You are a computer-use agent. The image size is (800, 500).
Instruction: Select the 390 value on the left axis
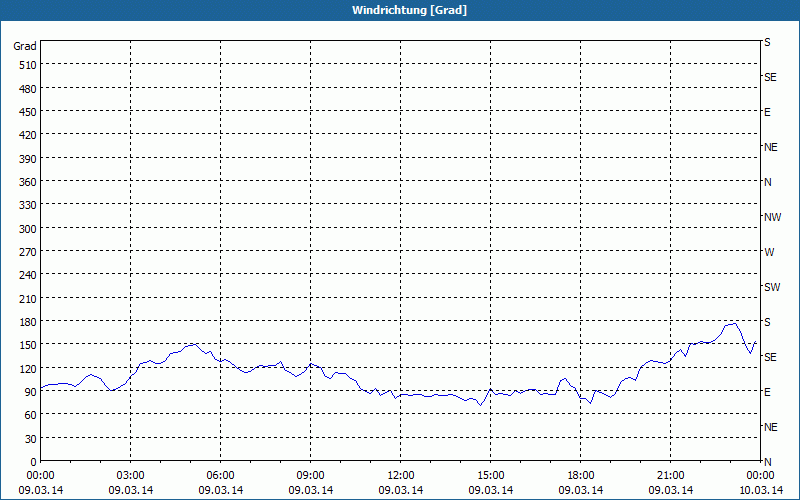pos(28,159)
